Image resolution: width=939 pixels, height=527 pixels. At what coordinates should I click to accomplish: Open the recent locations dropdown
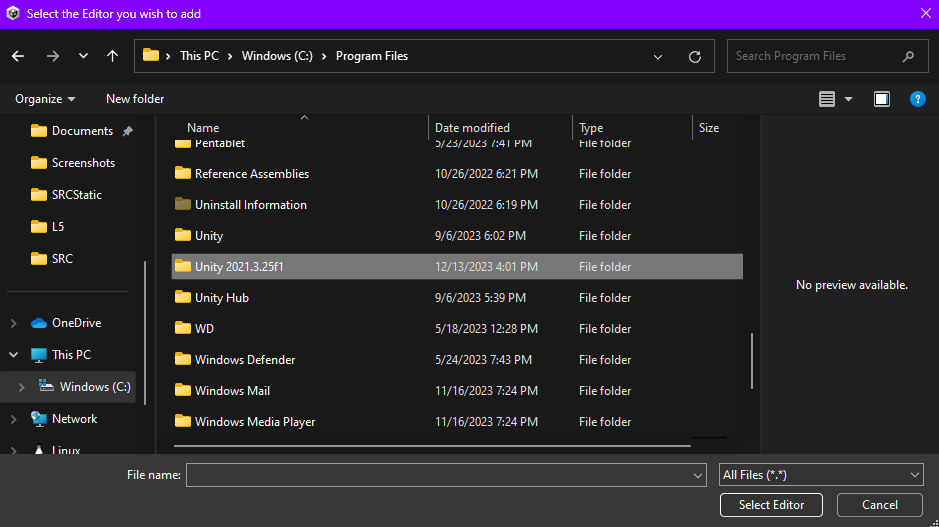83,56
